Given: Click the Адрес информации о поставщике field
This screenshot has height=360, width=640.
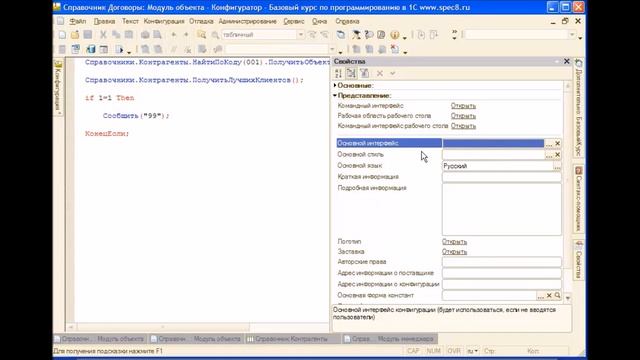Looking at the screenshot, I should pyautogui.click(x=502, y=273).
